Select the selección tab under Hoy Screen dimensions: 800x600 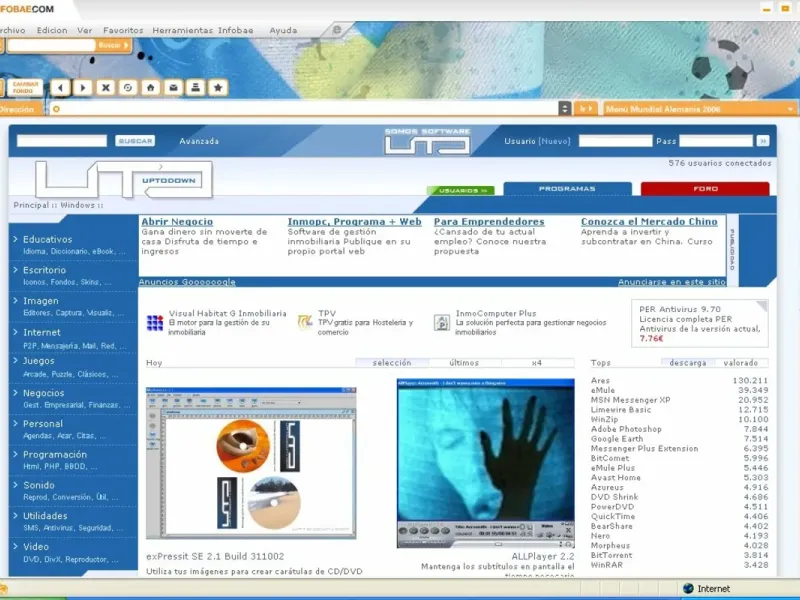coord(392,363)
